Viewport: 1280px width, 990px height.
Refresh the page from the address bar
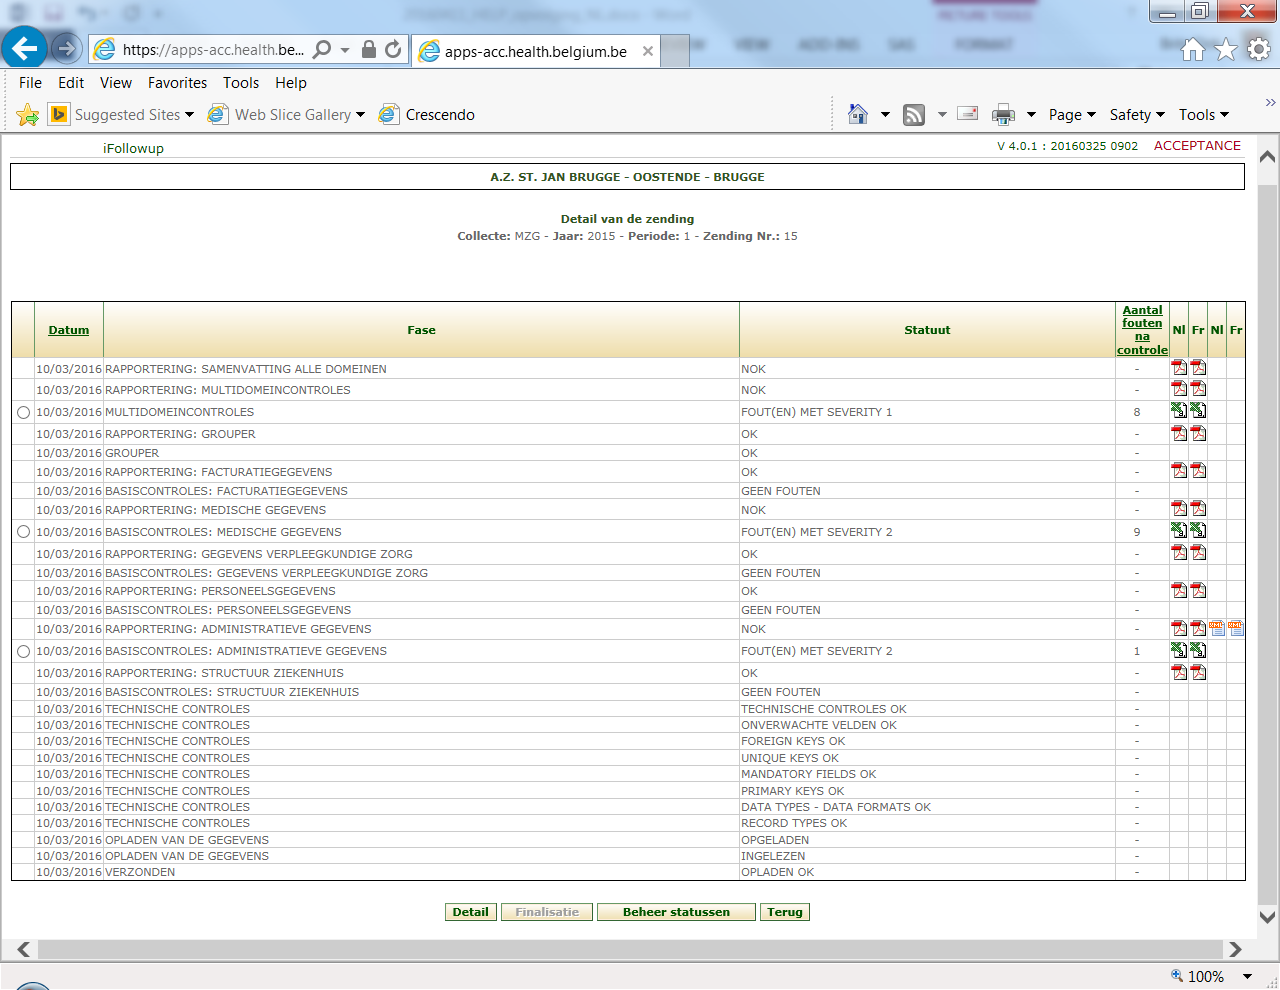click(393, 49)
